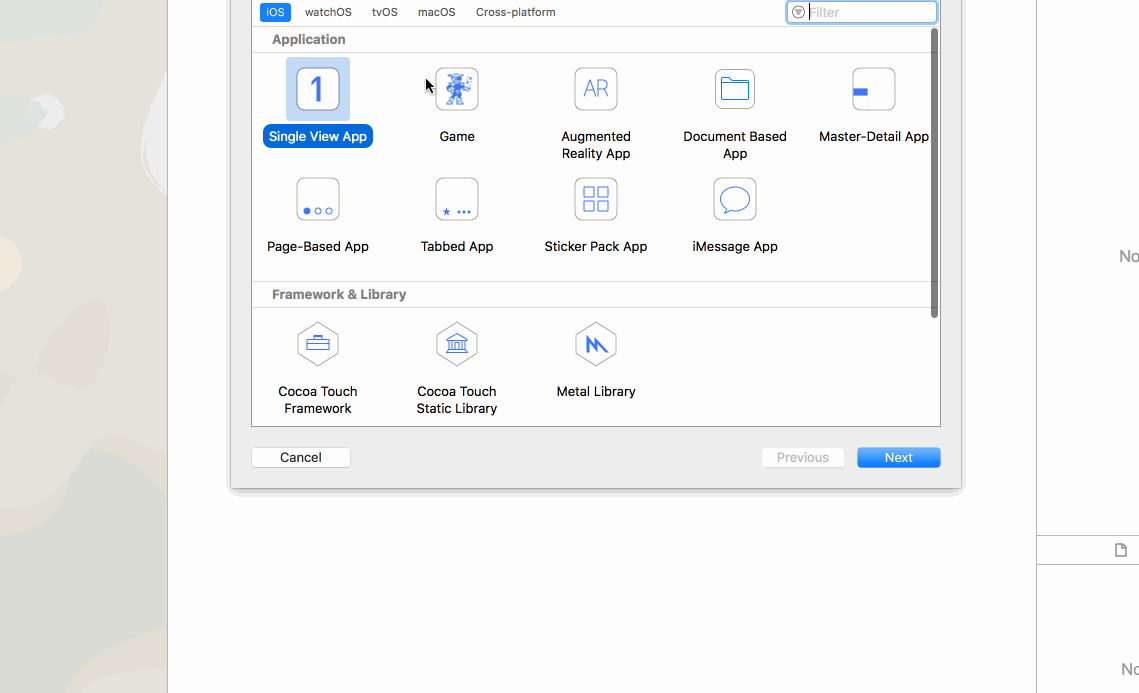Click the Cancel button

301,457
